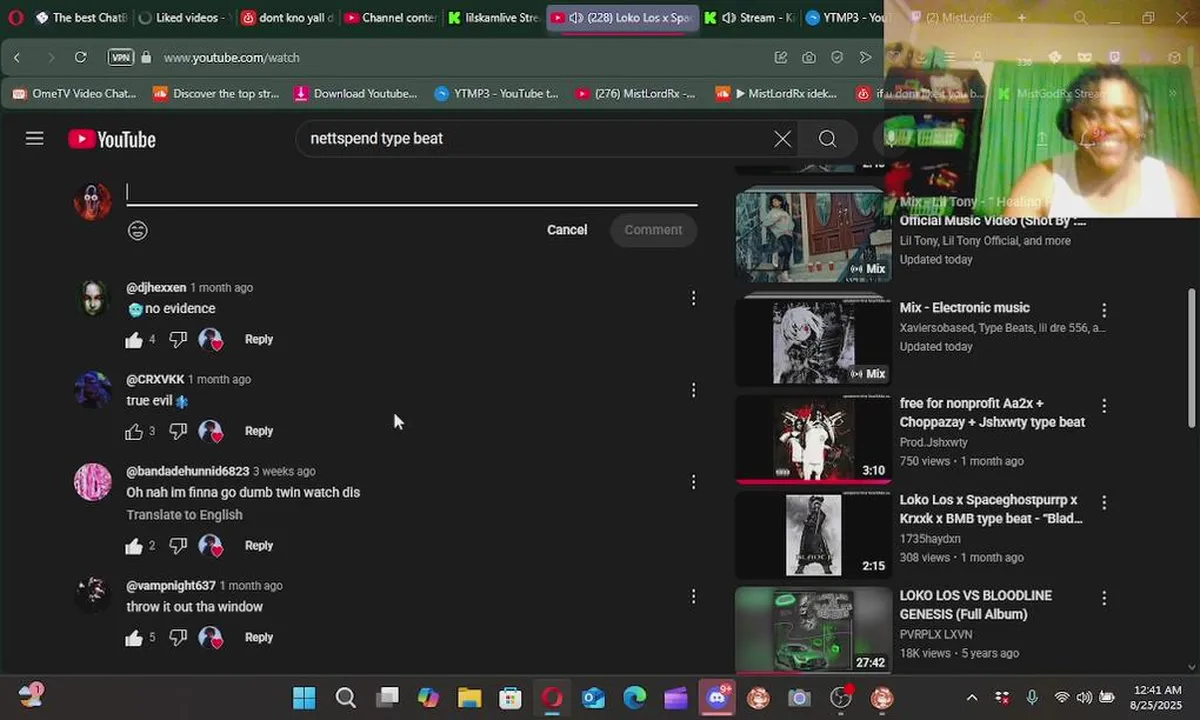Viewport: 1200px width, 720px height.
Task: Open OmeTV Video Chat bookmark
Action: pos(75,94)
